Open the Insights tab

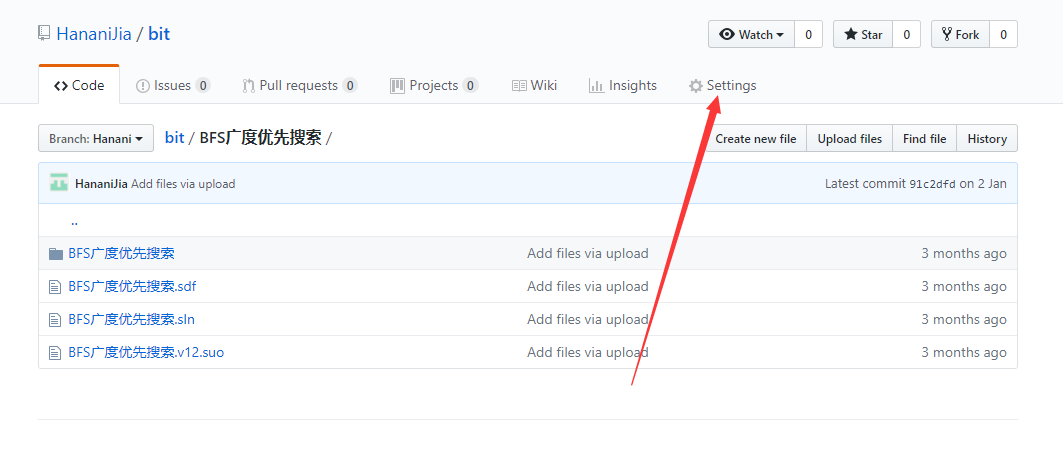(x=623, y=85)
